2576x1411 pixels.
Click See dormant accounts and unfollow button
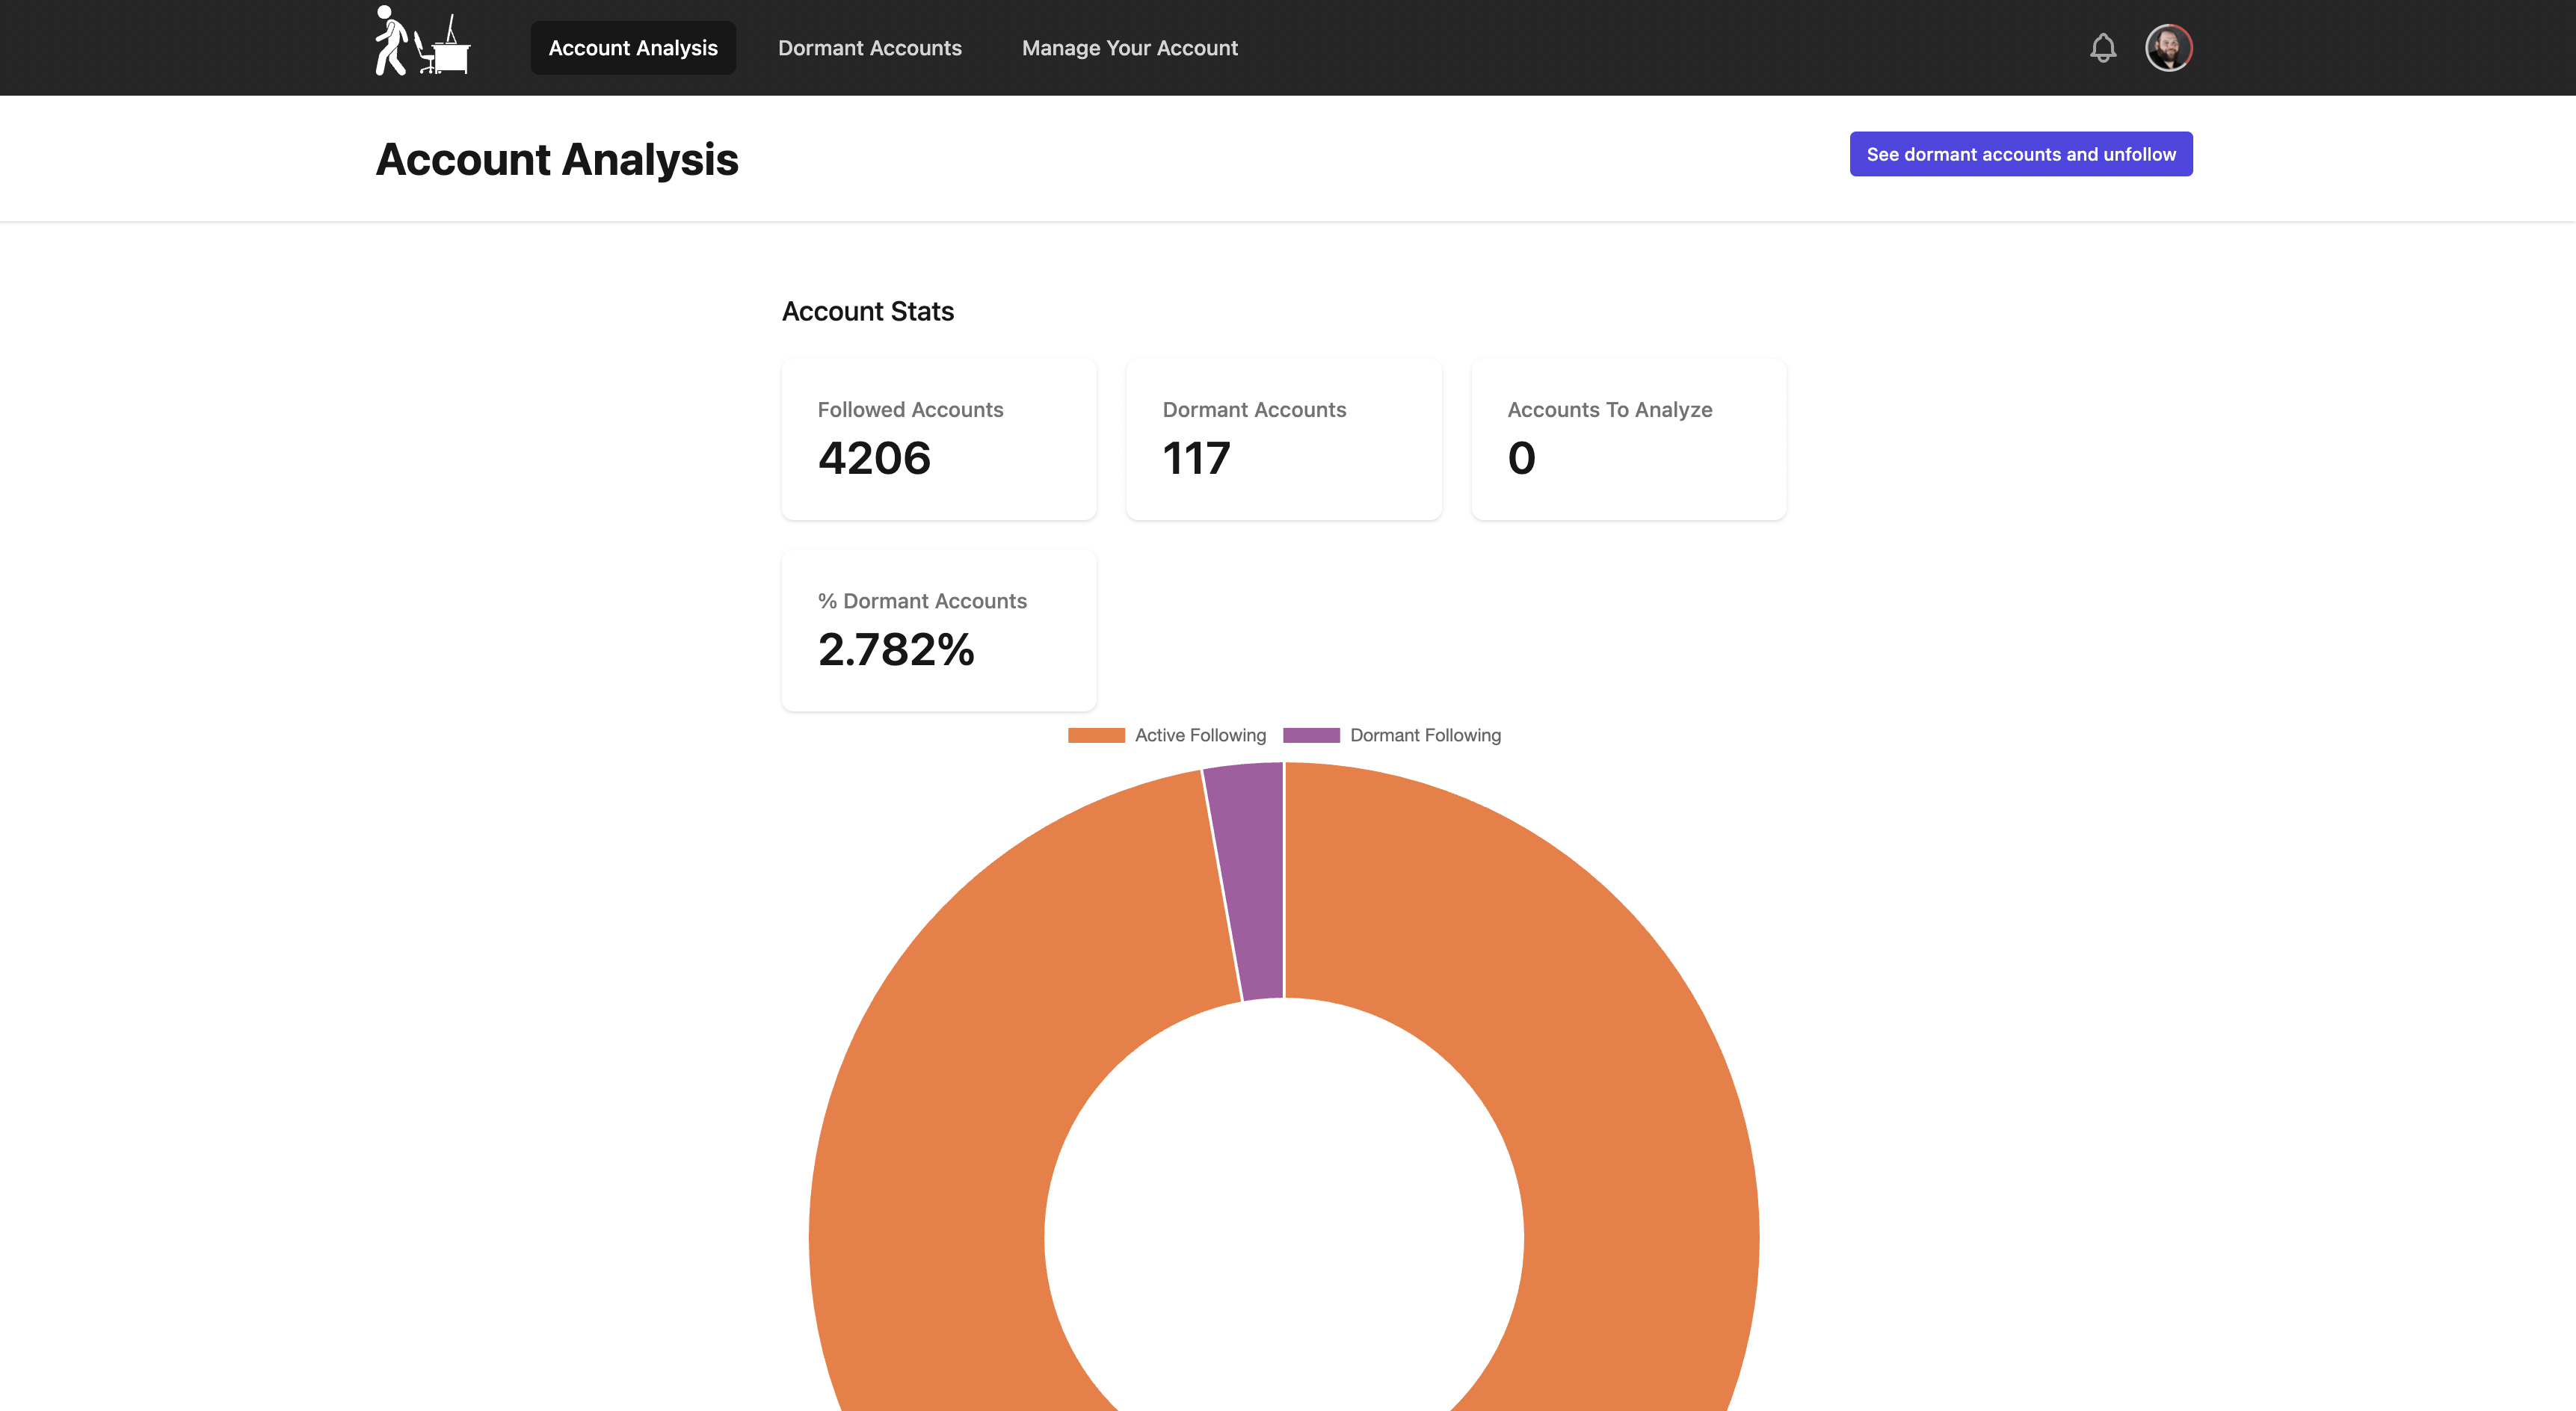click(x=2021, y=154)
